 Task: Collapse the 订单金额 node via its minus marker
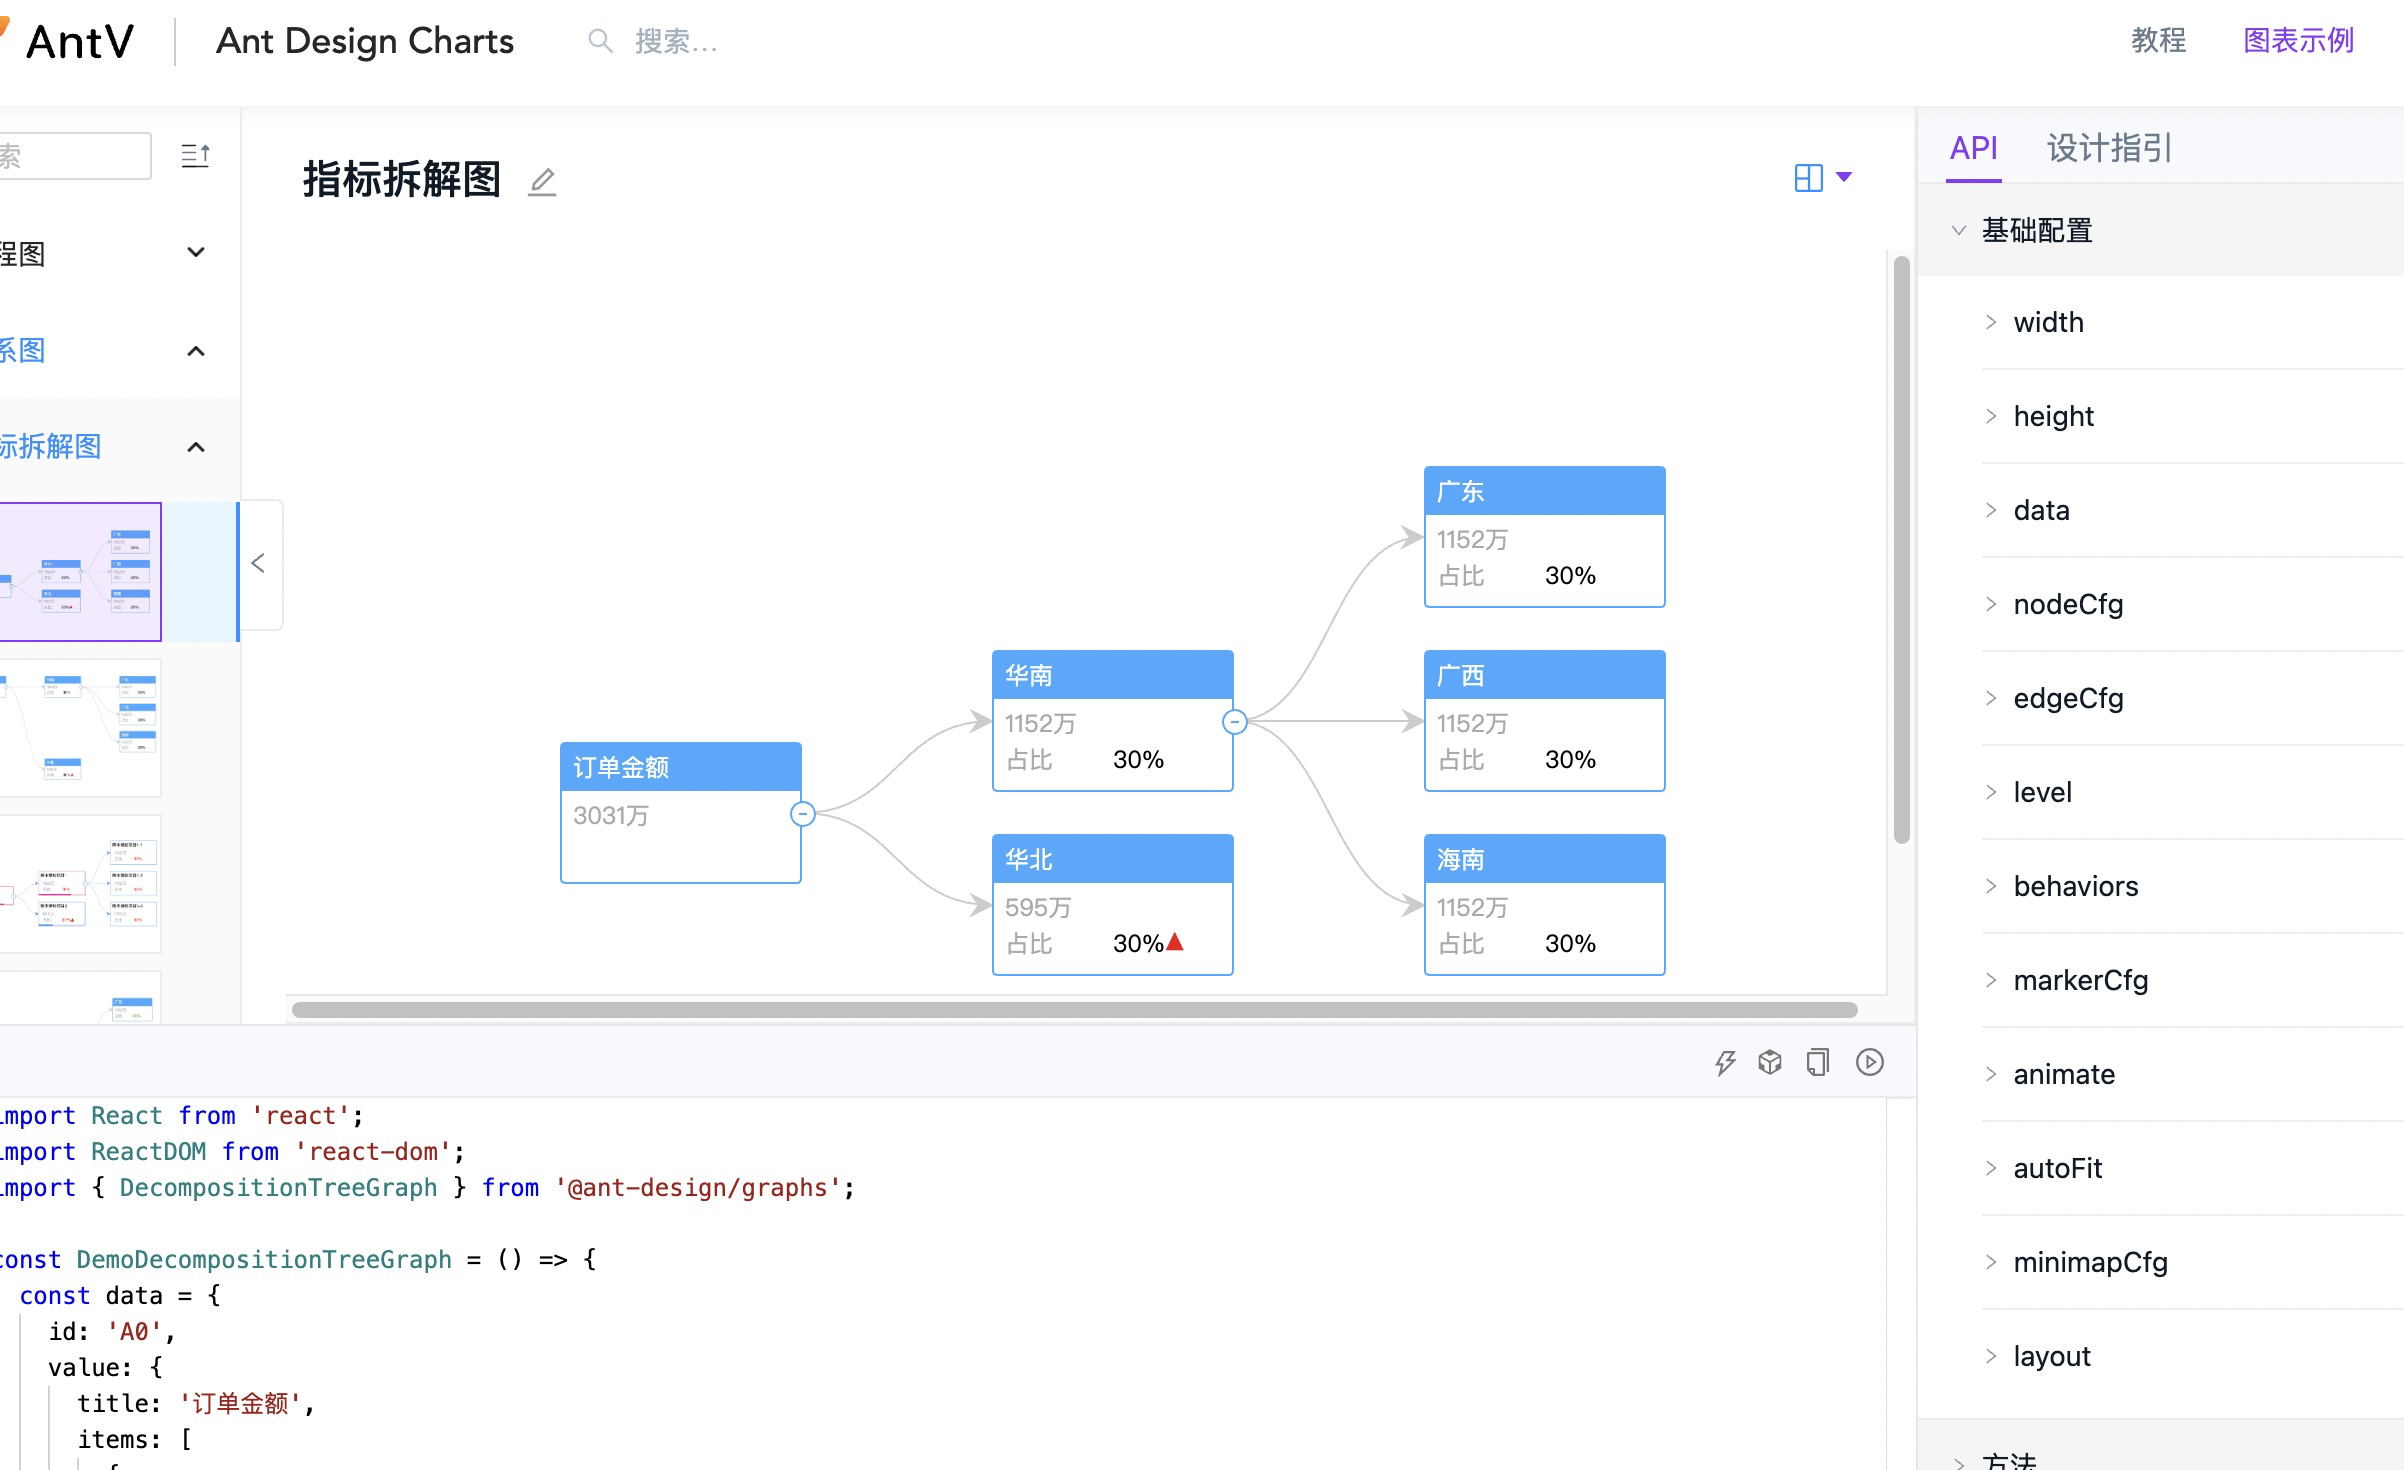point(803,814)
